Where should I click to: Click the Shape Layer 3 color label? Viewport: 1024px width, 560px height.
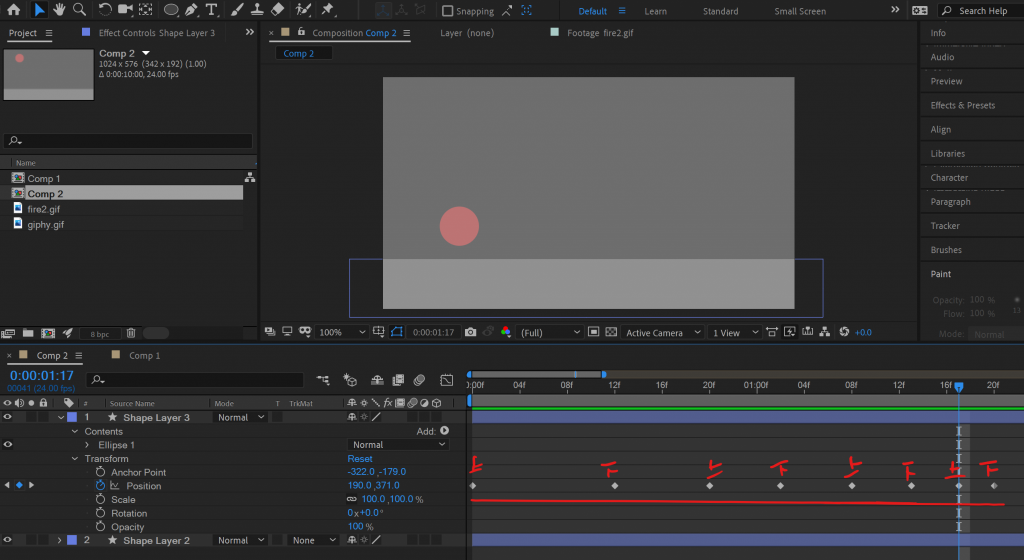[72, 417]
